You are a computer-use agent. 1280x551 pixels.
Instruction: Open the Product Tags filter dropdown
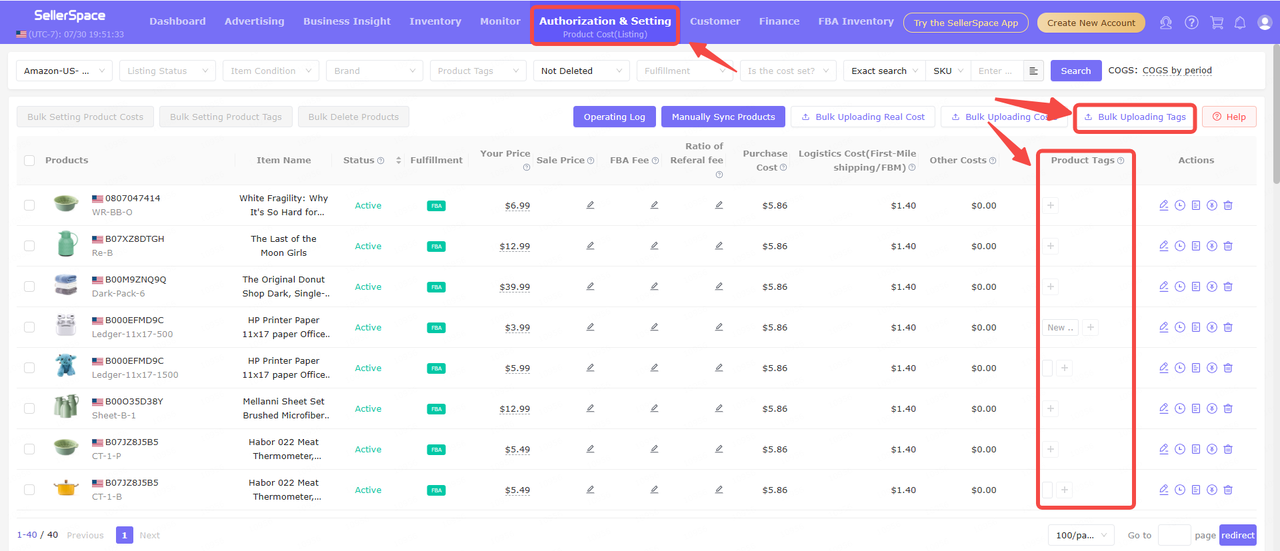(478, 71)
